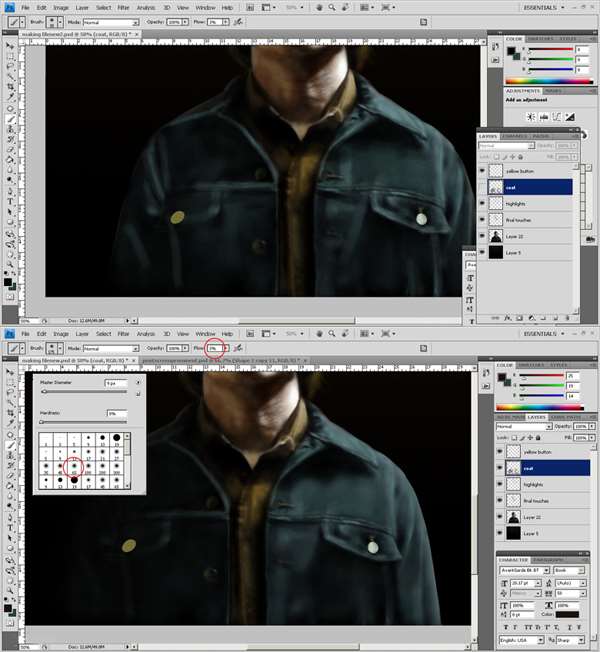The image size is (600, 652).
Task: Toggle brushes panel icon at right of top options bar
Action: (x=423, y=22)
